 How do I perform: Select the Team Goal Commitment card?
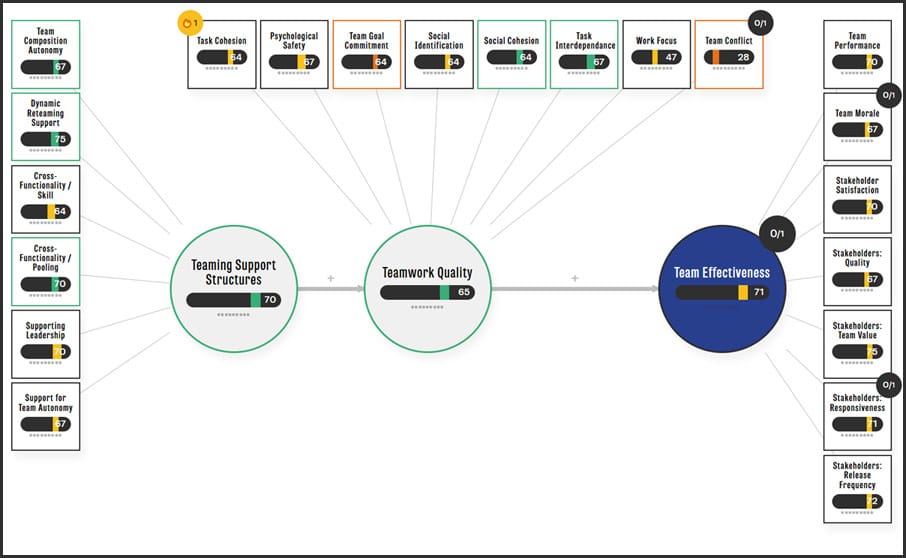pyautogui.click(x=367, y=54)
